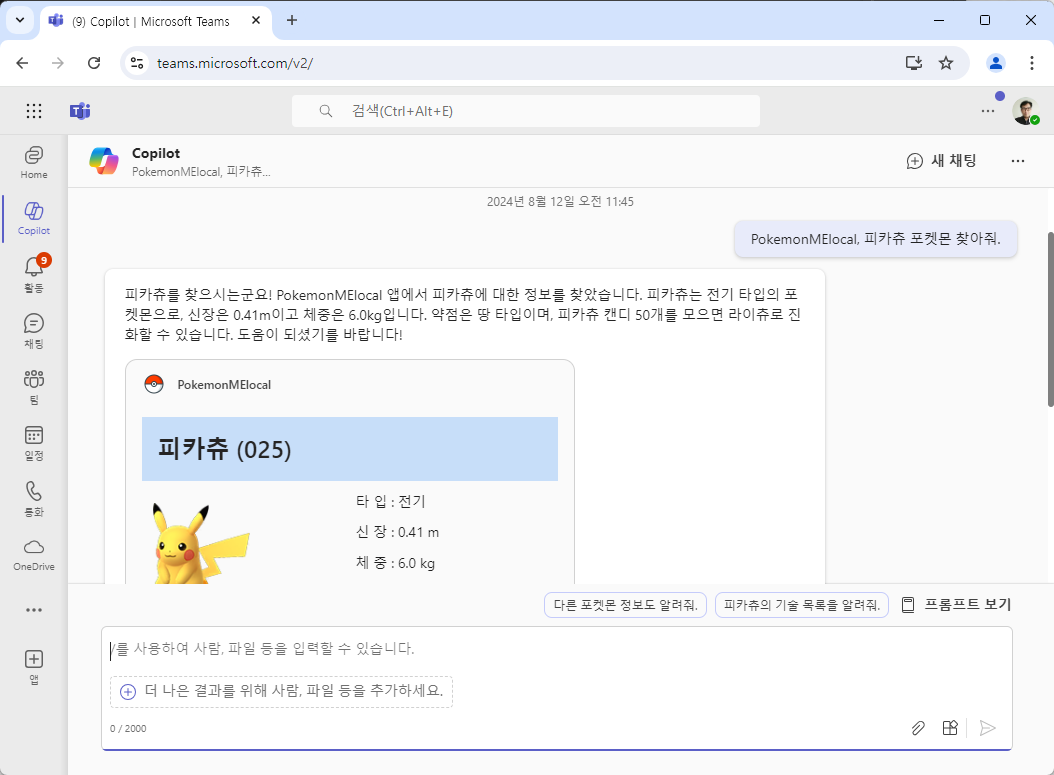Image resolution: width=1054 pixels, height=775 pixels.
Task: Open OneDrive from the sidebar
Action: (x=34, y=555)
